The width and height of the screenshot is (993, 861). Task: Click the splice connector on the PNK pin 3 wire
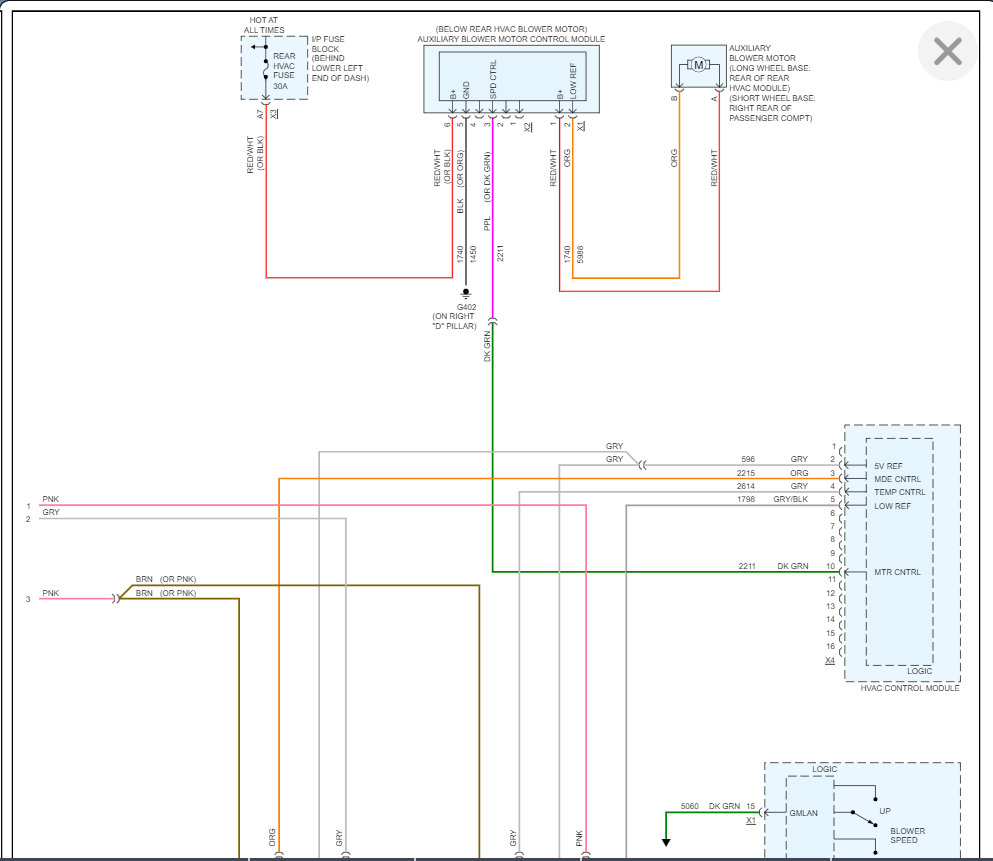(116, 599)
